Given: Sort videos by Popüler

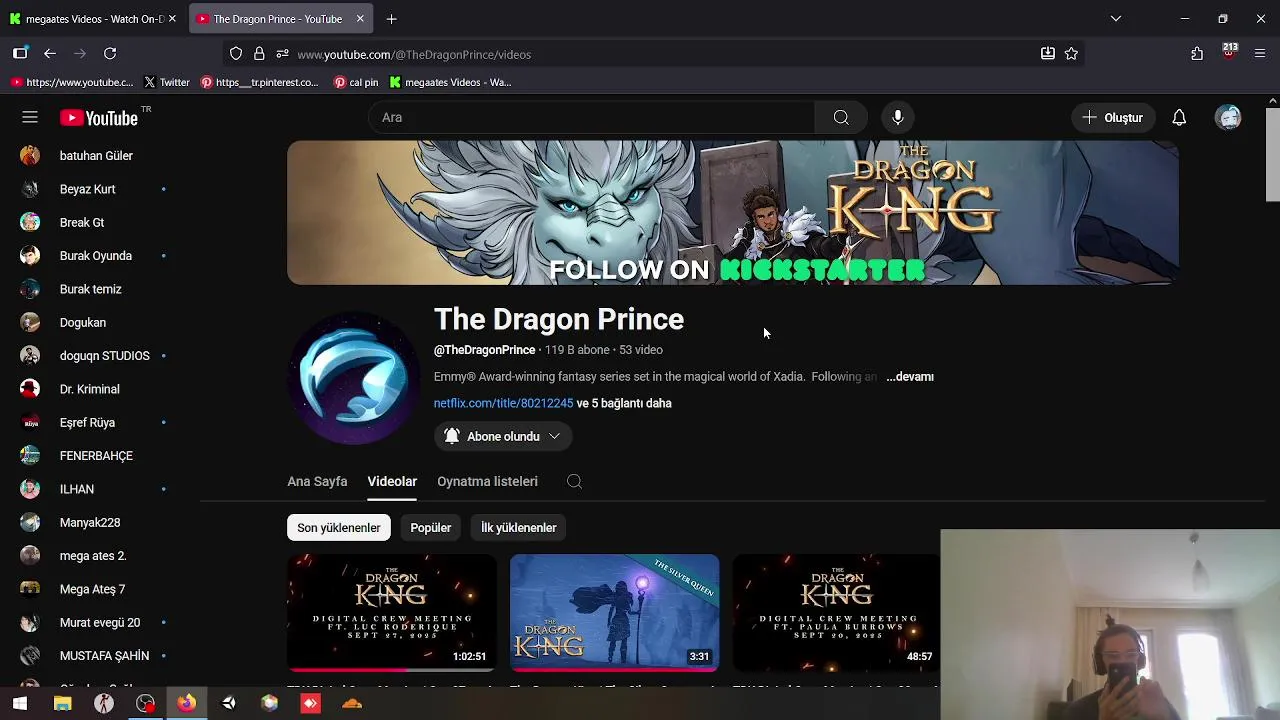Looking at the screenshot, I should (x=430, y=528).
